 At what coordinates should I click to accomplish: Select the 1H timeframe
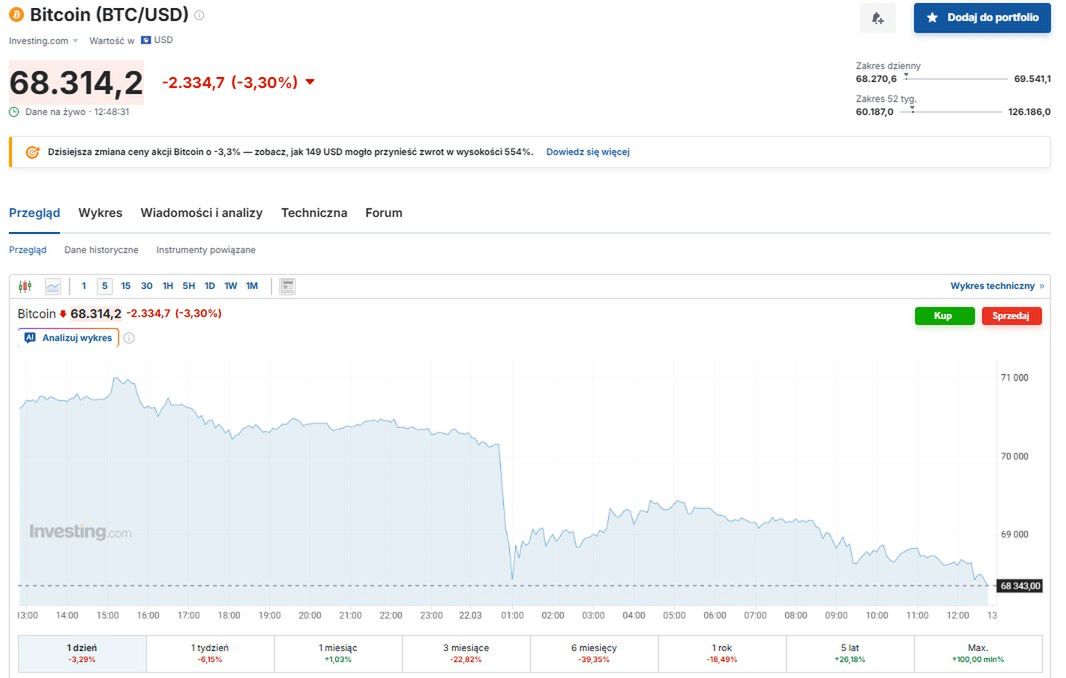(167, 285)
